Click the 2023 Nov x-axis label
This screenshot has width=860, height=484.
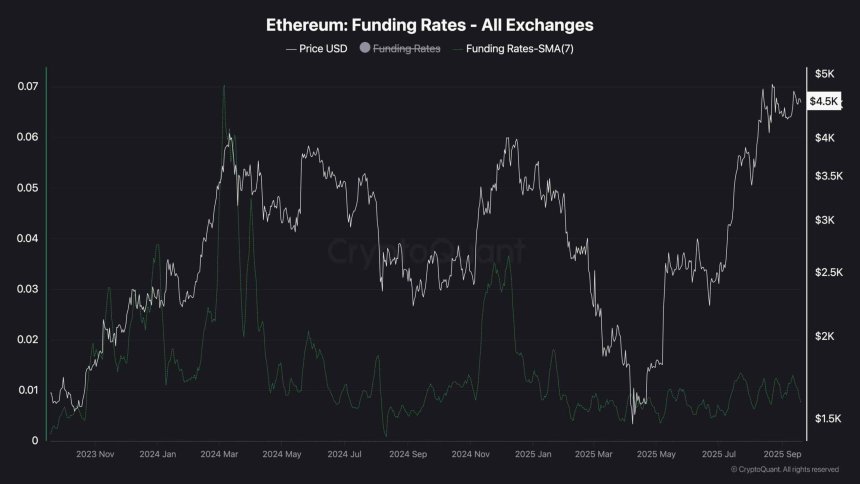pos(97,454)
